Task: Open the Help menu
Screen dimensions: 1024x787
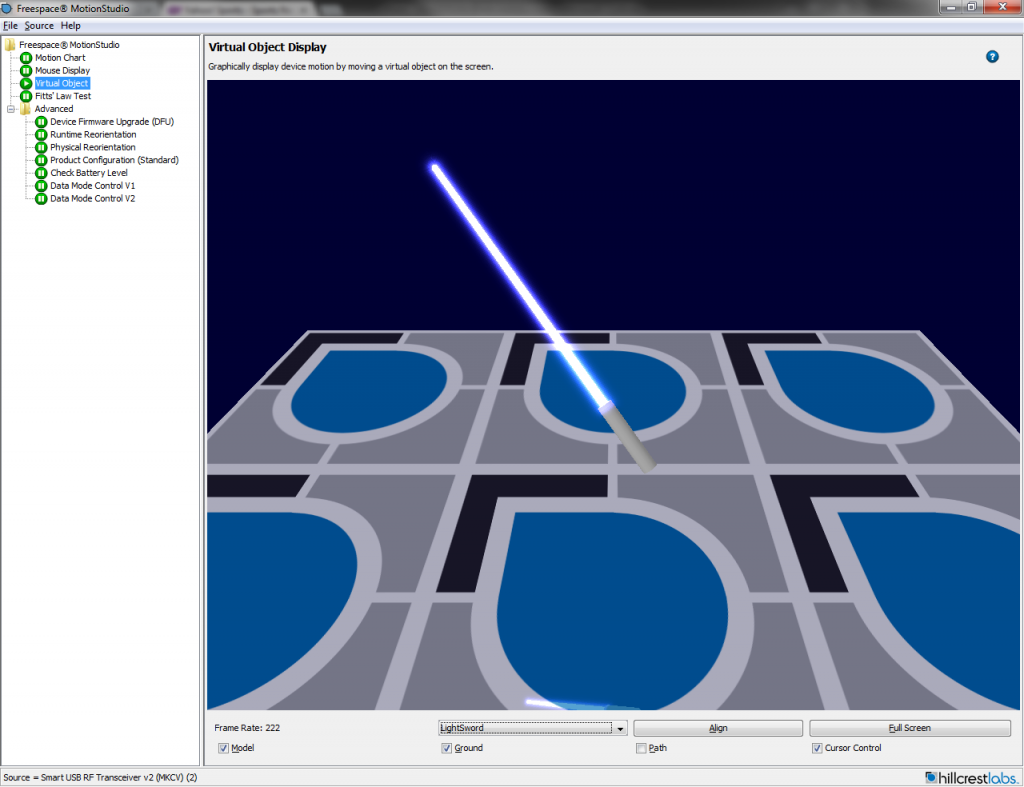Action: (71, 25)
